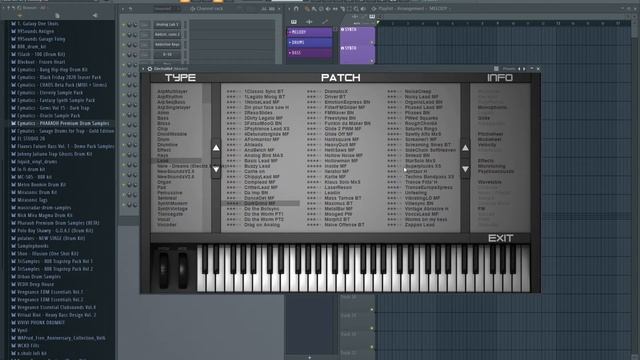Select previous preset arrow in plugin title bar
Screen dimensions: 640x360
519,69
